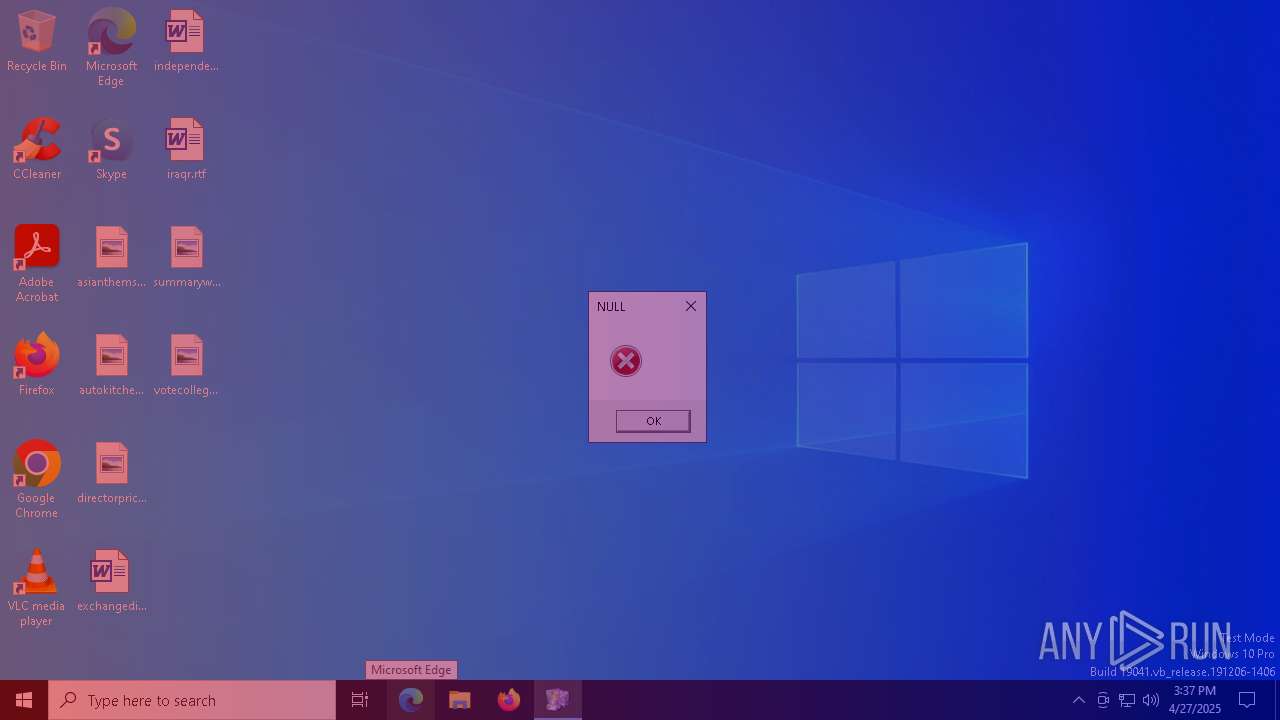The height and width of the screenshot is (720, 1280).
Task: Select the independe... Word document icon
Action: coord(186,40)
